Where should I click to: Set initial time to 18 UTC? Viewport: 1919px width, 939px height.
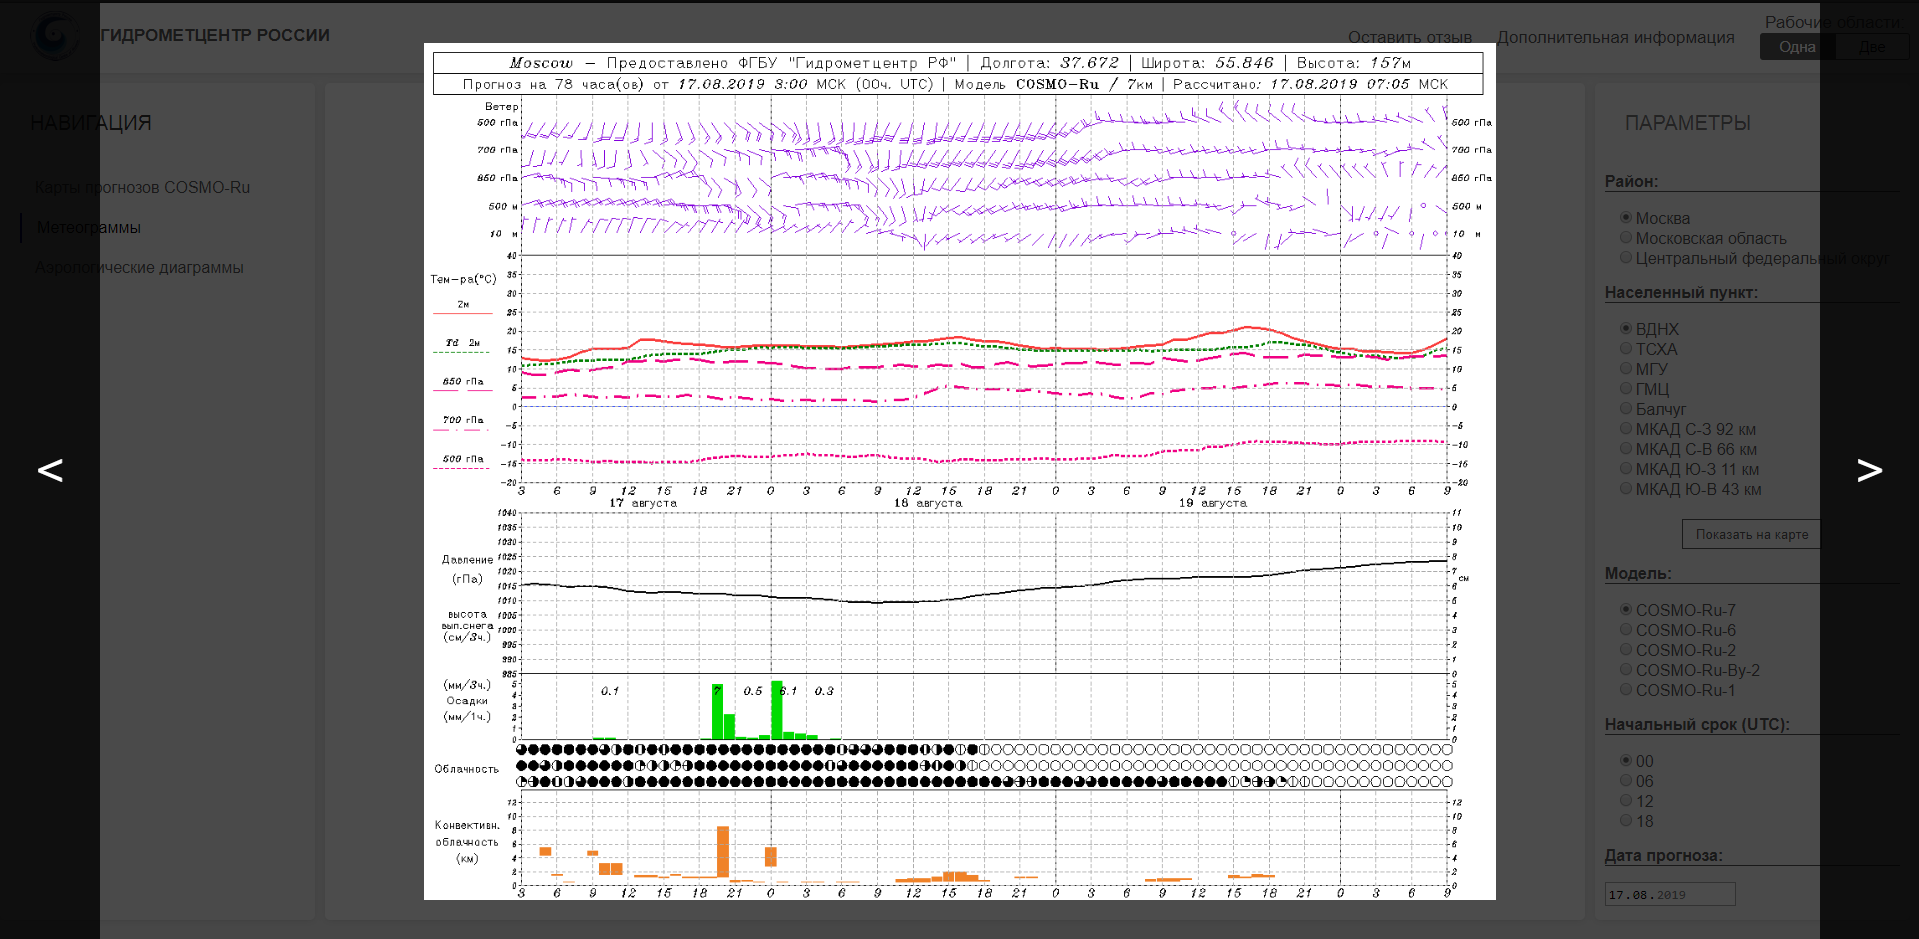[x=1626, y=820]
